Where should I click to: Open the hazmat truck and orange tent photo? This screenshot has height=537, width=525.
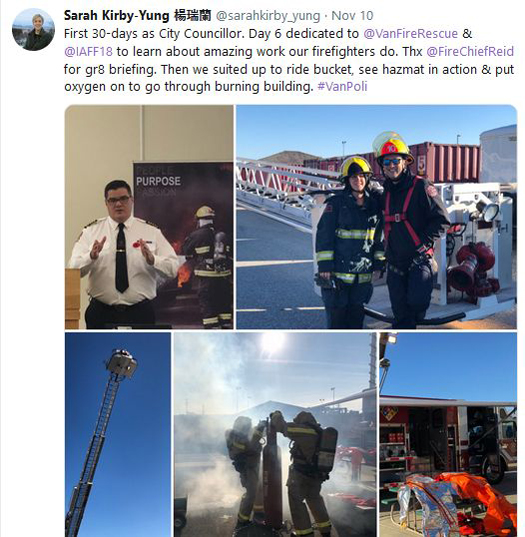(448, 434)
